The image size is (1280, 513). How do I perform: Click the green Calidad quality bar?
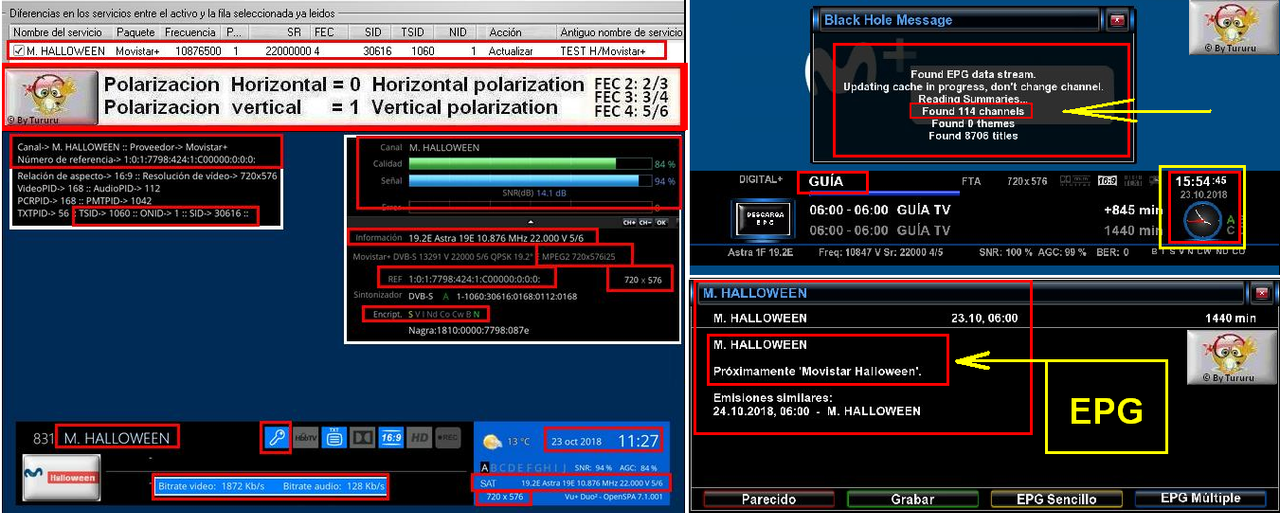coord(529,164)
